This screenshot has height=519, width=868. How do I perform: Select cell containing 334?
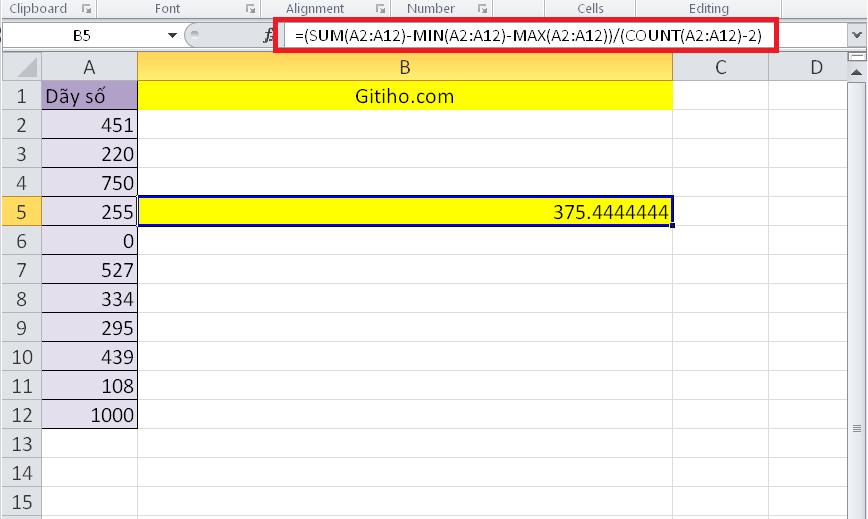tap(90, 298)
